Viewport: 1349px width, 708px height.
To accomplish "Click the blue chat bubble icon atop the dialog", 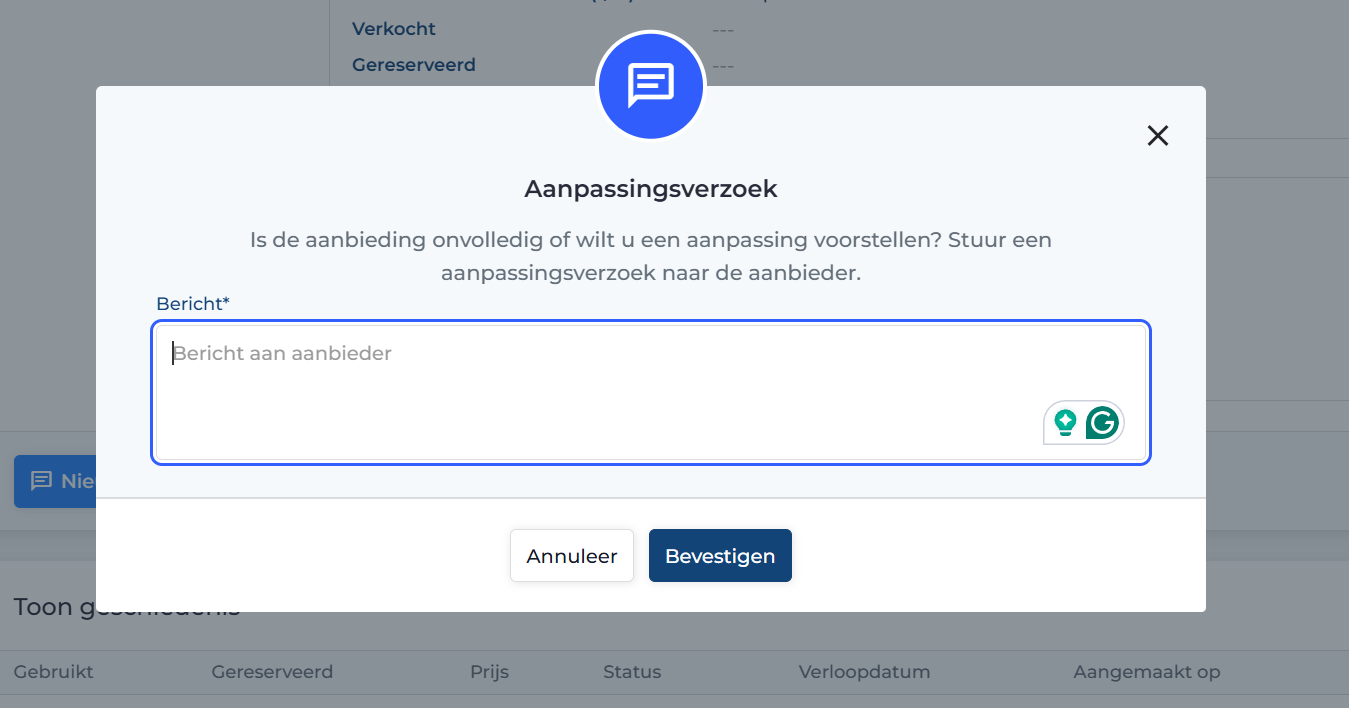I will tap(650, 86).
